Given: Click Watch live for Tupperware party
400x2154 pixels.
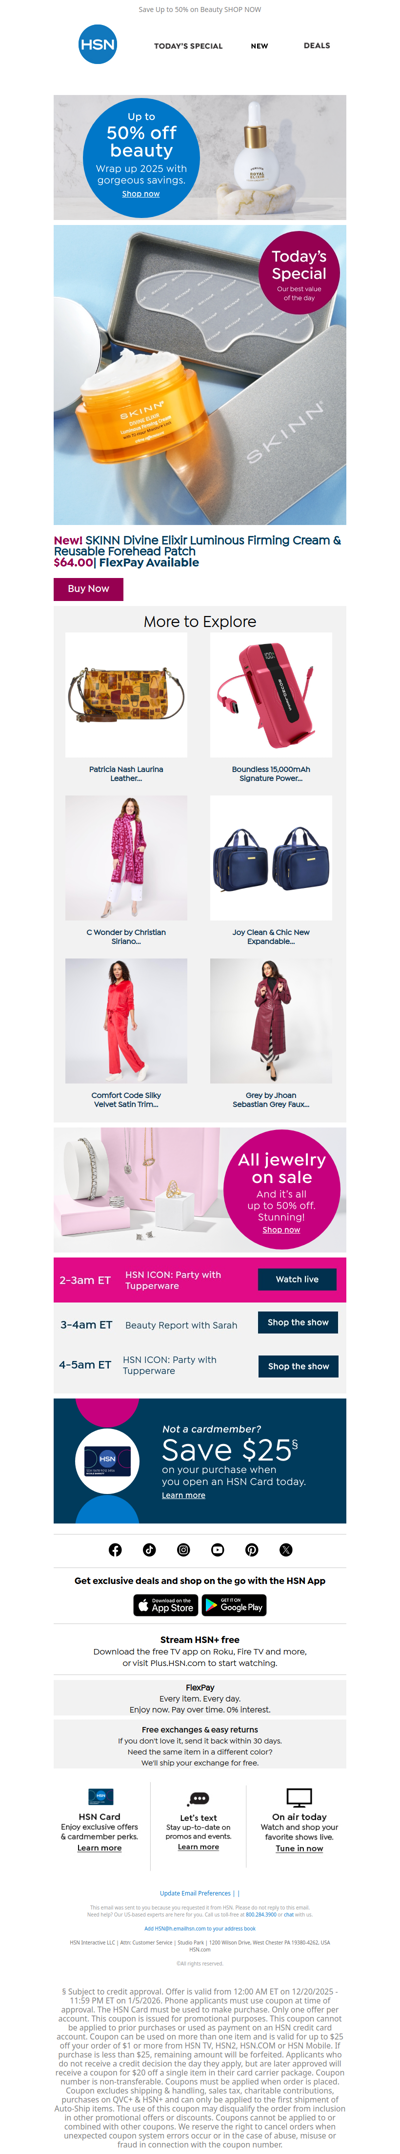Looking at the screenshot, I should click(x=297, y=1279).
